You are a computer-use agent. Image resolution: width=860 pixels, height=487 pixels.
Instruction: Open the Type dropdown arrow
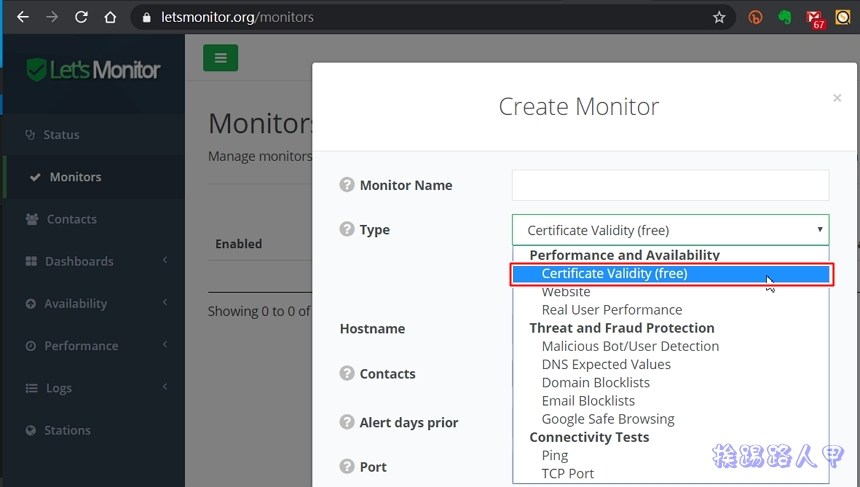point(820,229)
